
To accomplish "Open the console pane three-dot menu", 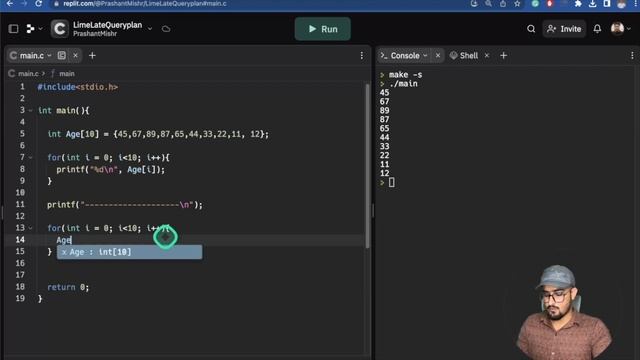I will click(x=632, y=56).
